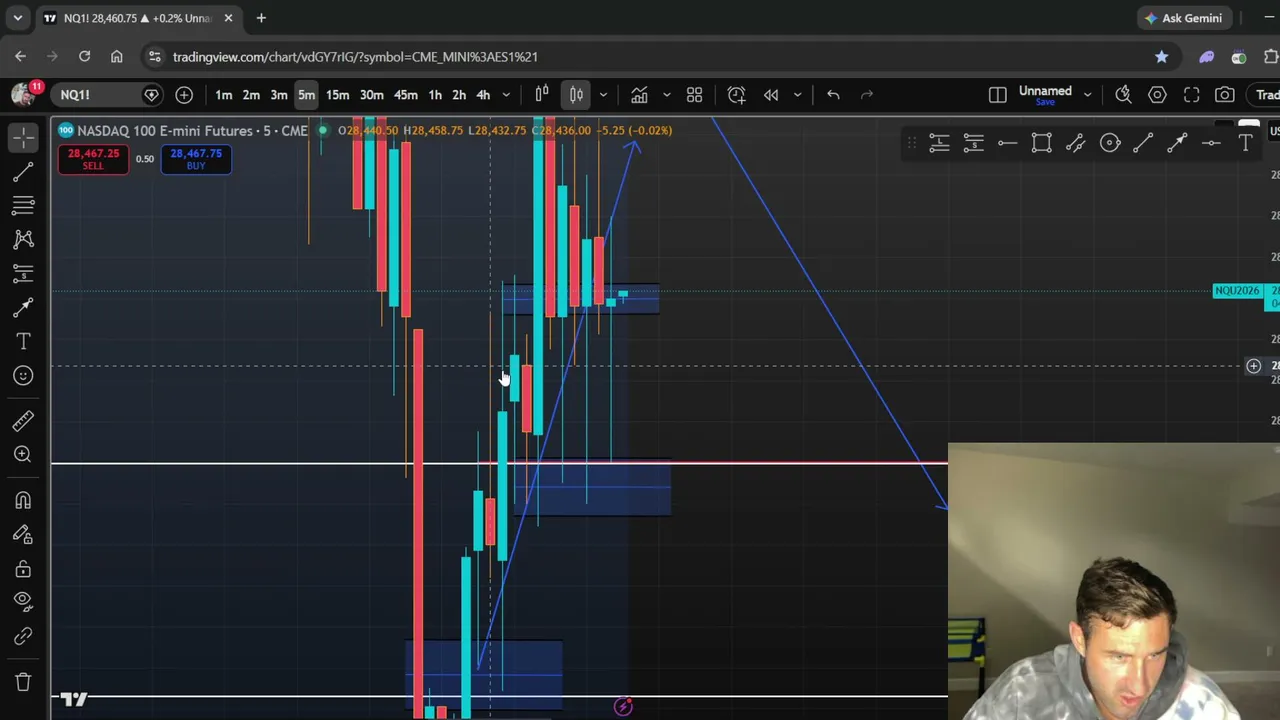Switch to the 3m interval
1280x720 pixels.
(279, 95)
